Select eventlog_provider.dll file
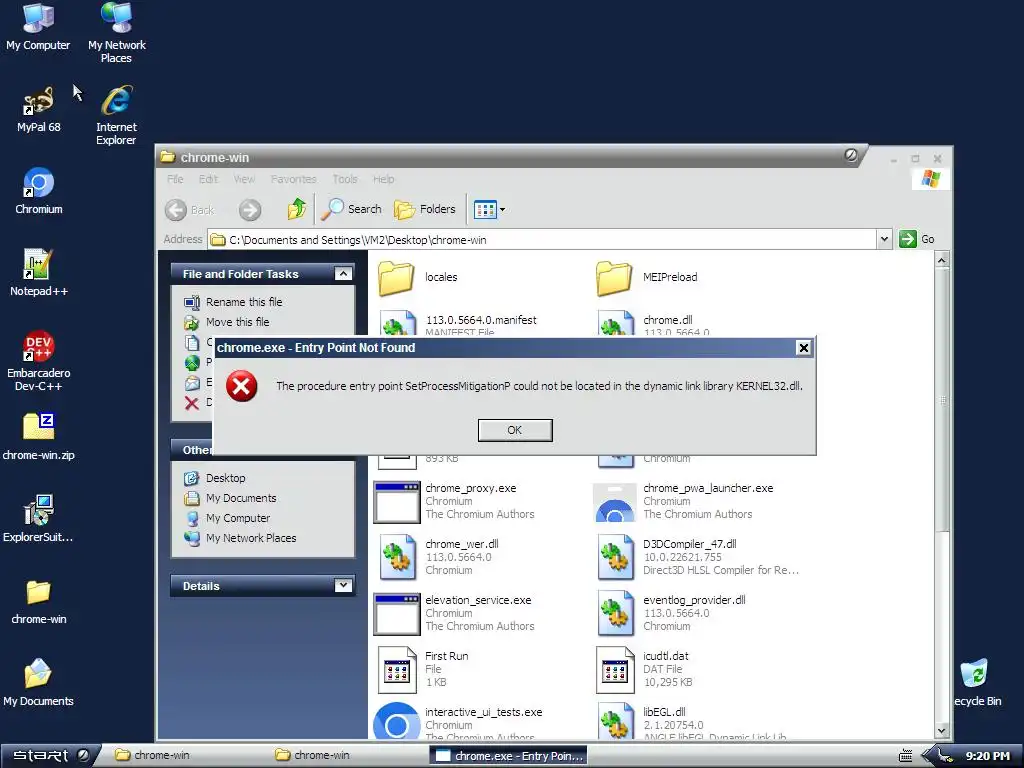1024x768 pixels. point(671,613)
